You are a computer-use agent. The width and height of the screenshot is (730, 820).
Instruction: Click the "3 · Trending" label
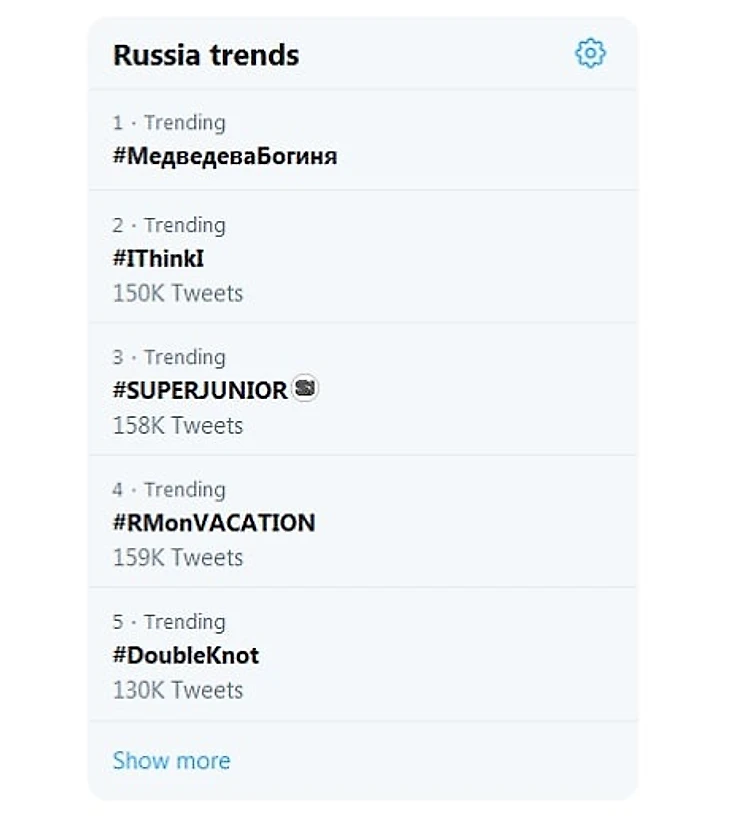(169, 357)
